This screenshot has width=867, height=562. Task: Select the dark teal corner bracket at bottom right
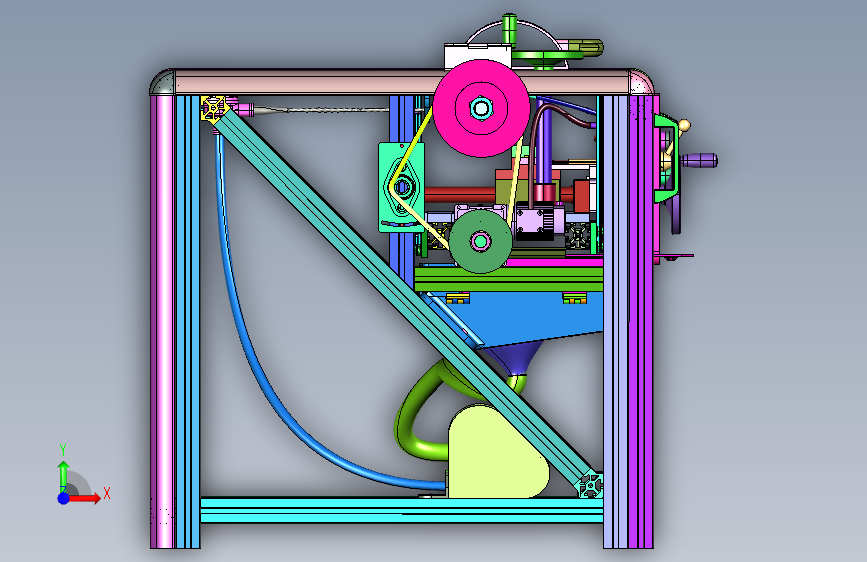(589, 485)
